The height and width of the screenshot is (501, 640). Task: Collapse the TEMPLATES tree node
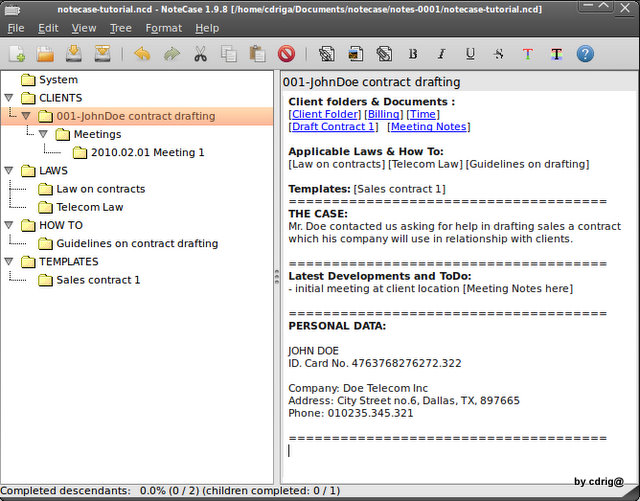click(9, 261)
